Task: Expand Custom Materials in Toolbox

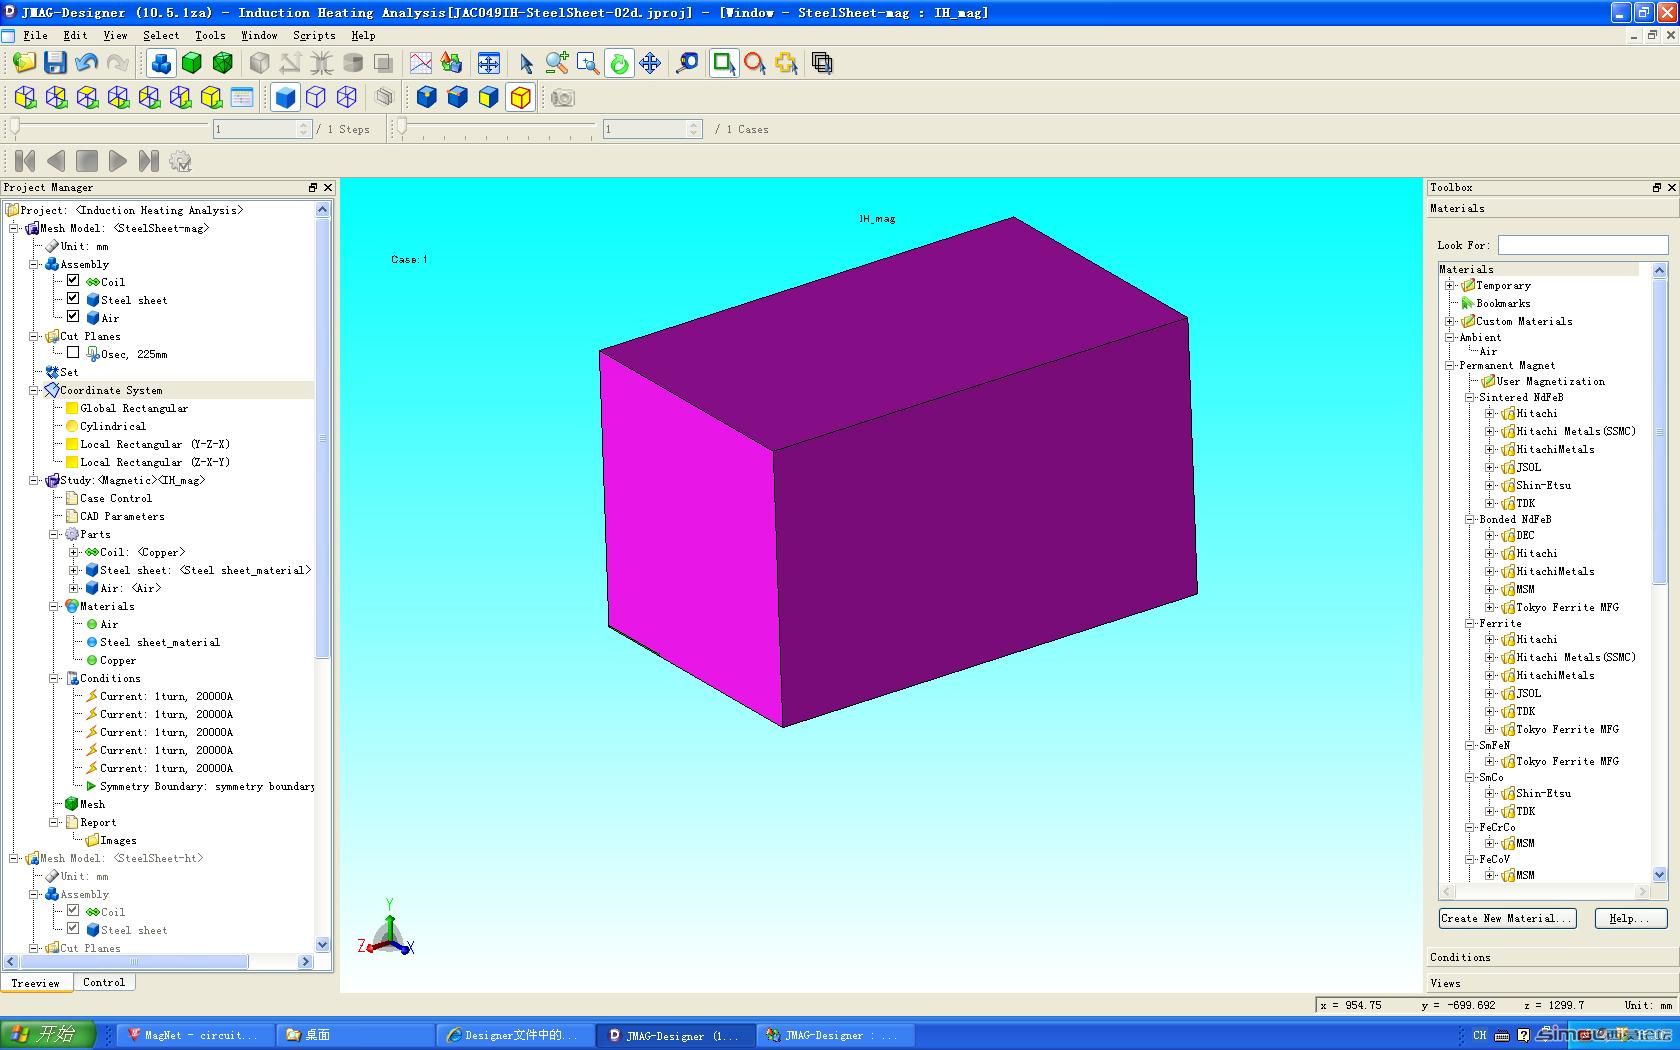Action: 1450,321
